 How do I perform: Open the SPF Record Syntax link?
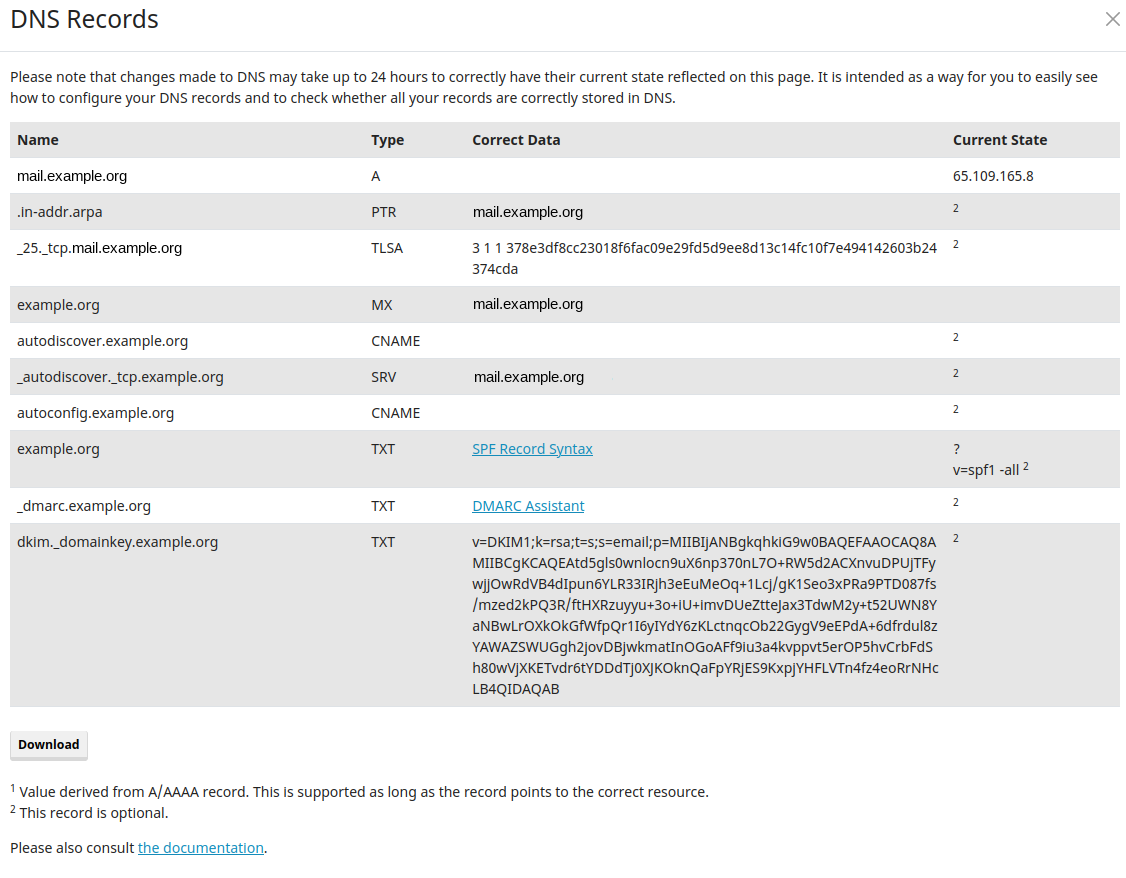532,449
